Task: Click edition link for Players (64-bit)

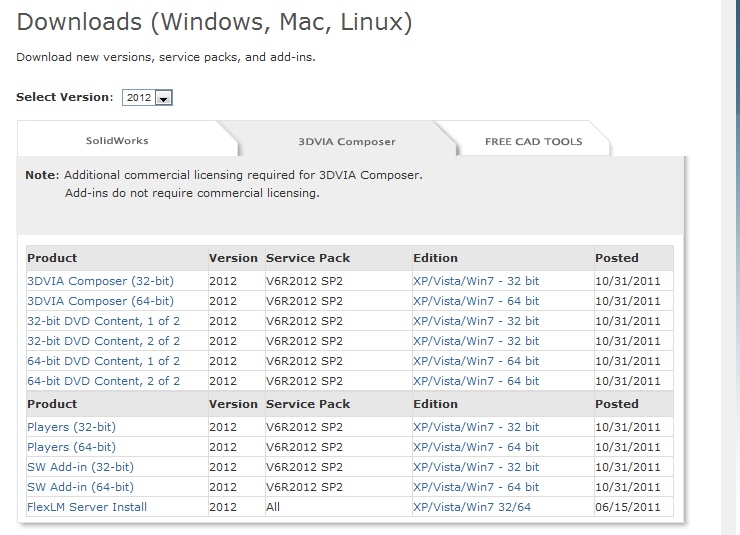Action: pos(476,447)
